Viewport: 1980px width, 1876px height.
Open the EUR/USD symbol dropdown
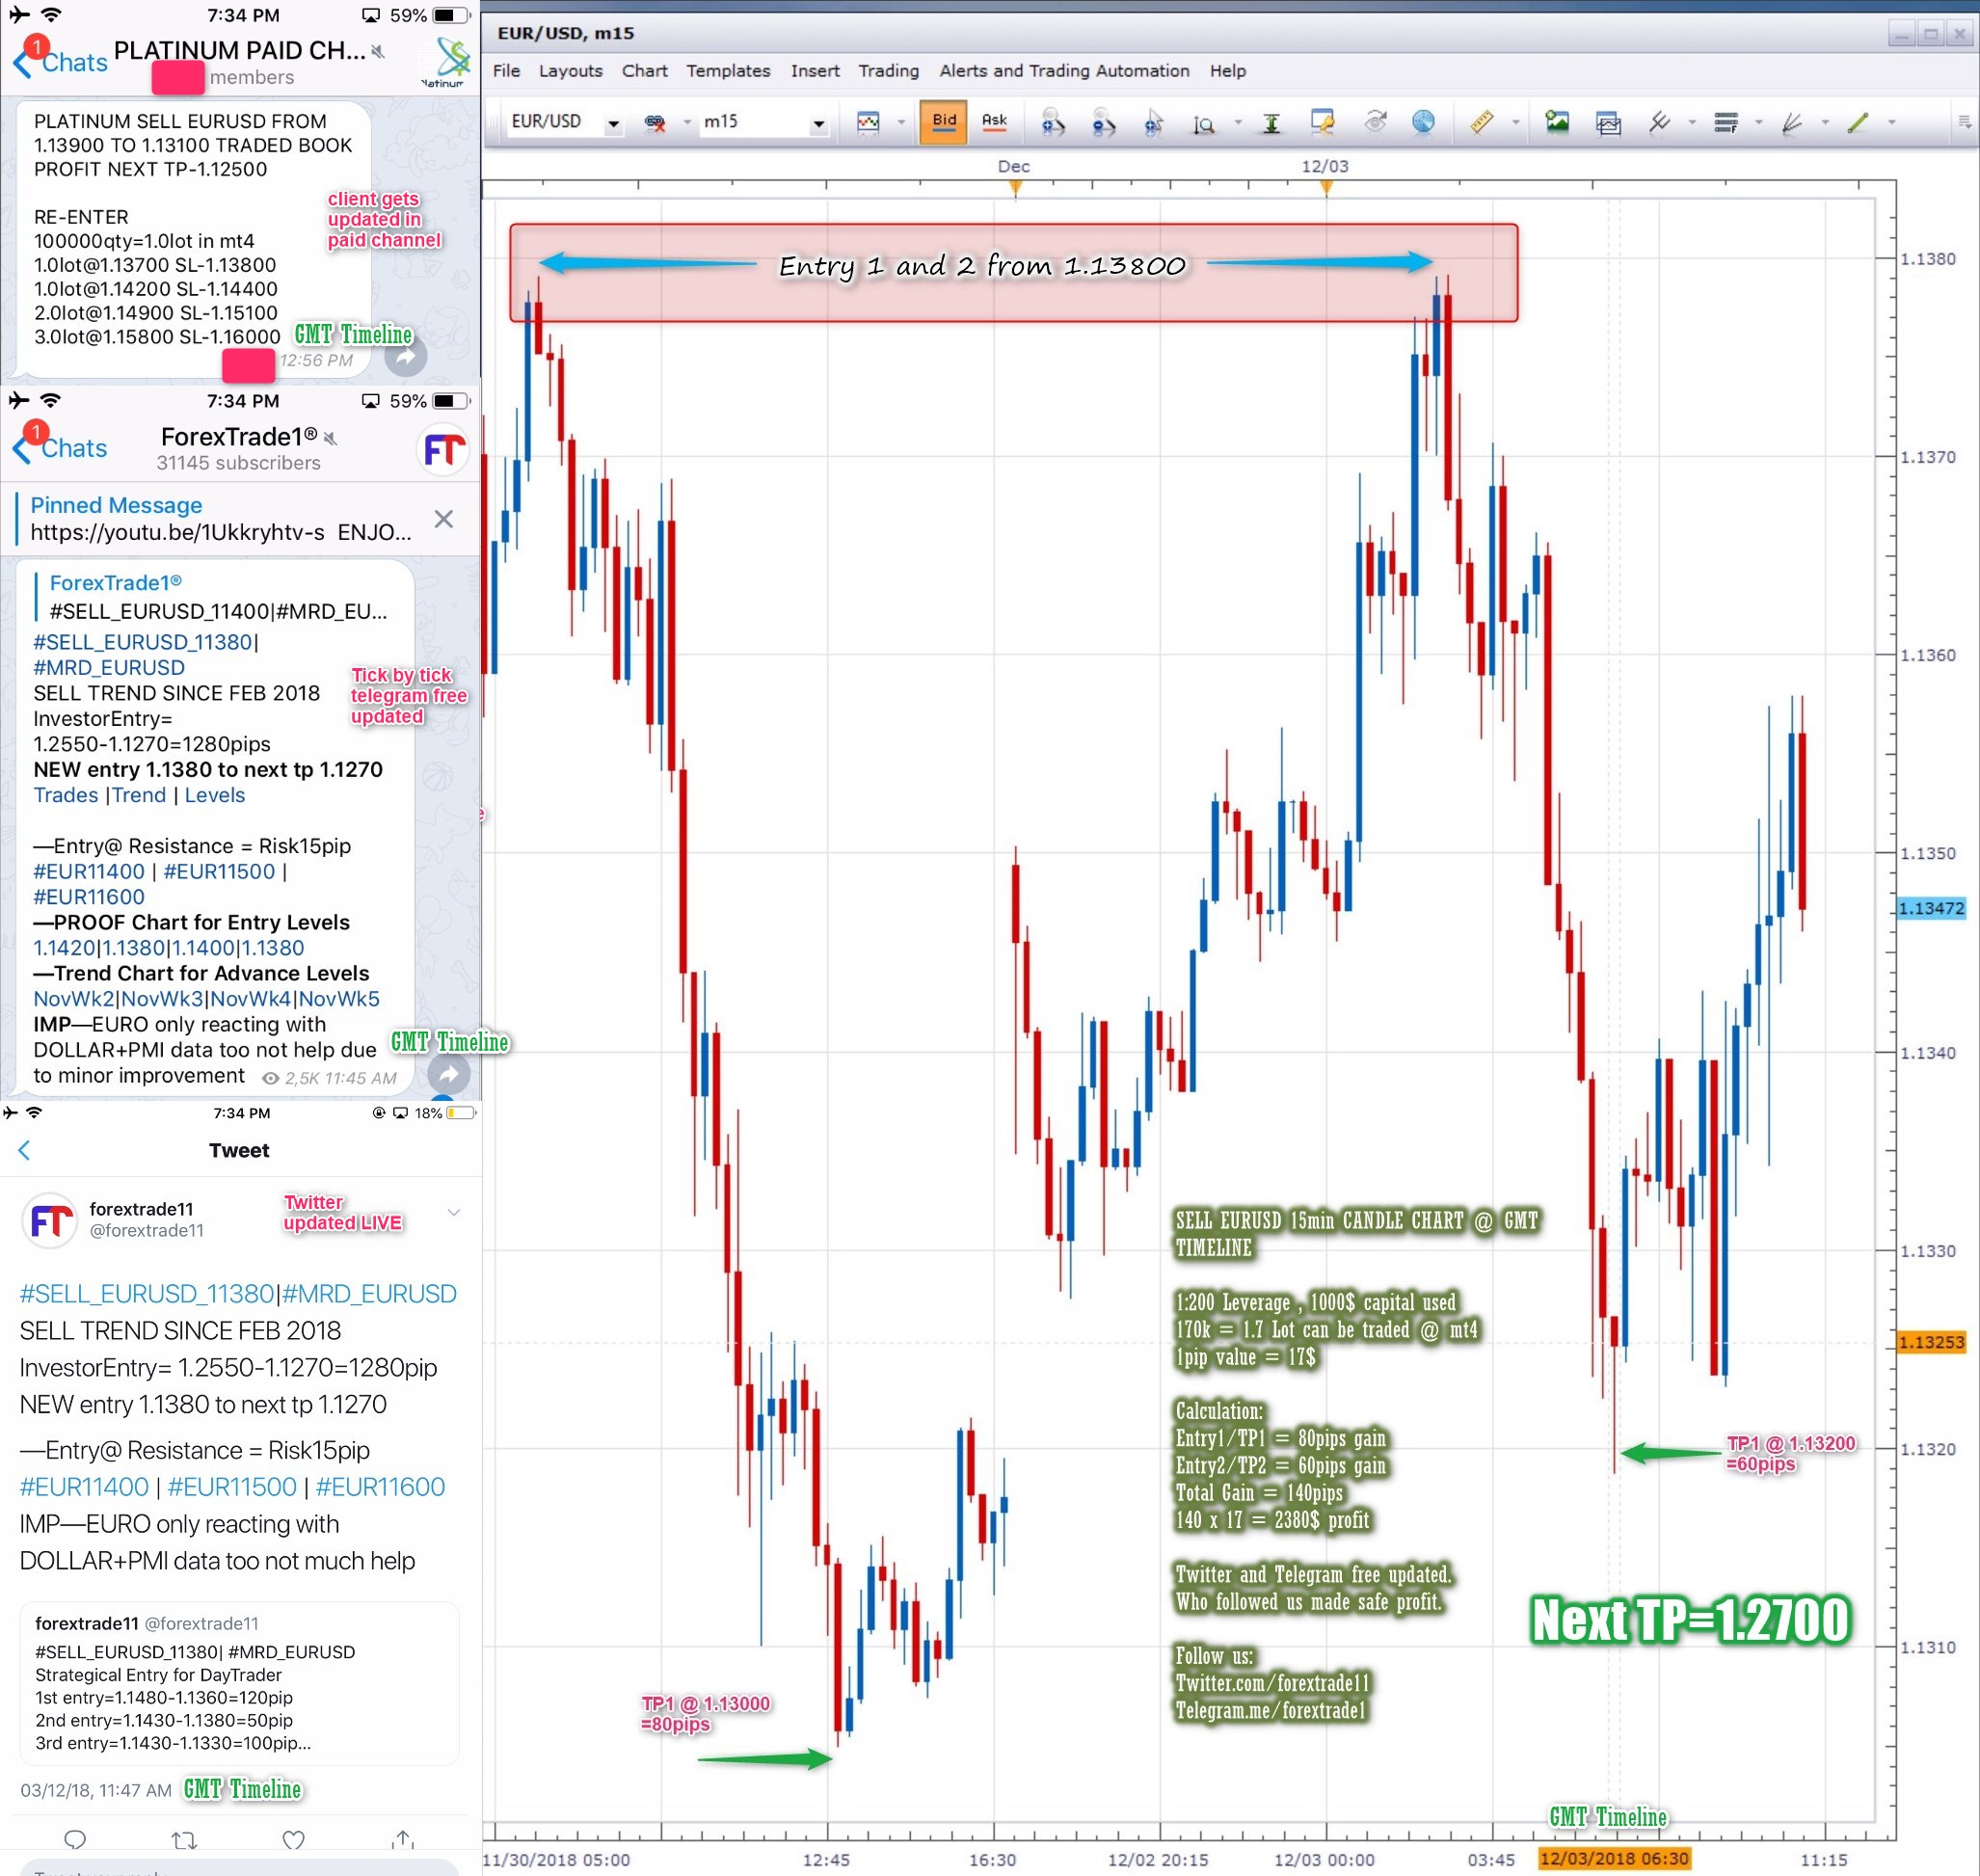click(613, 123)
